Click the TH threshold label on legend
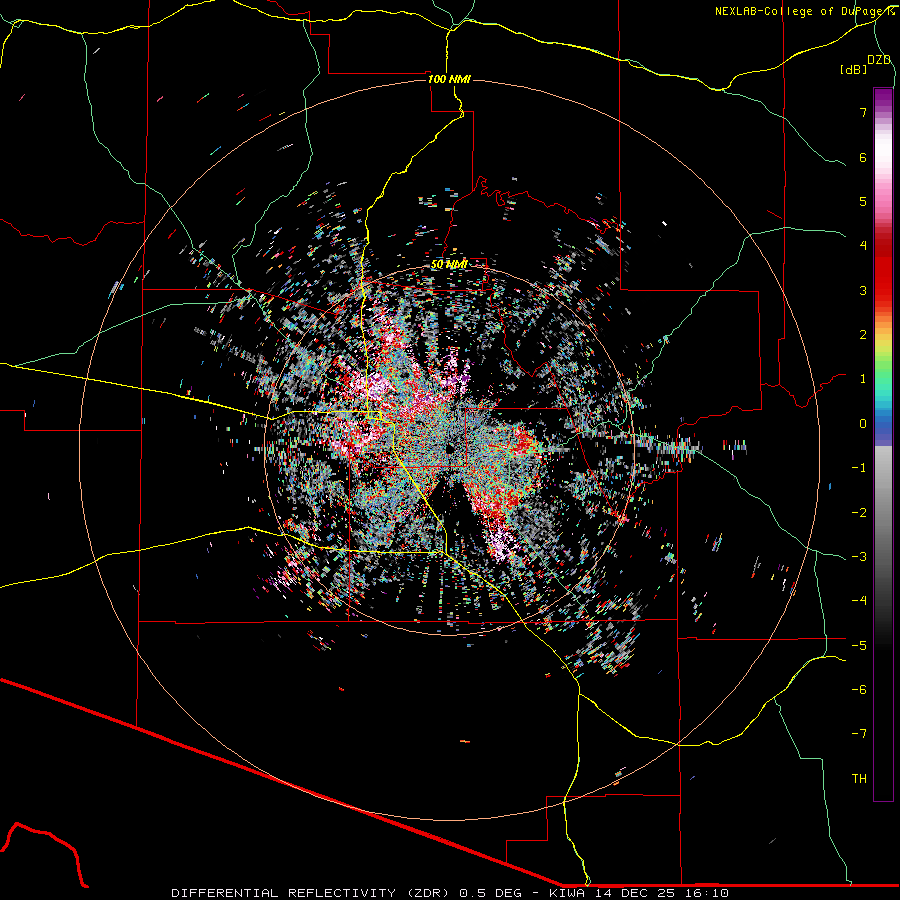Screen dimensions: 900x900 tap(859, 779)
